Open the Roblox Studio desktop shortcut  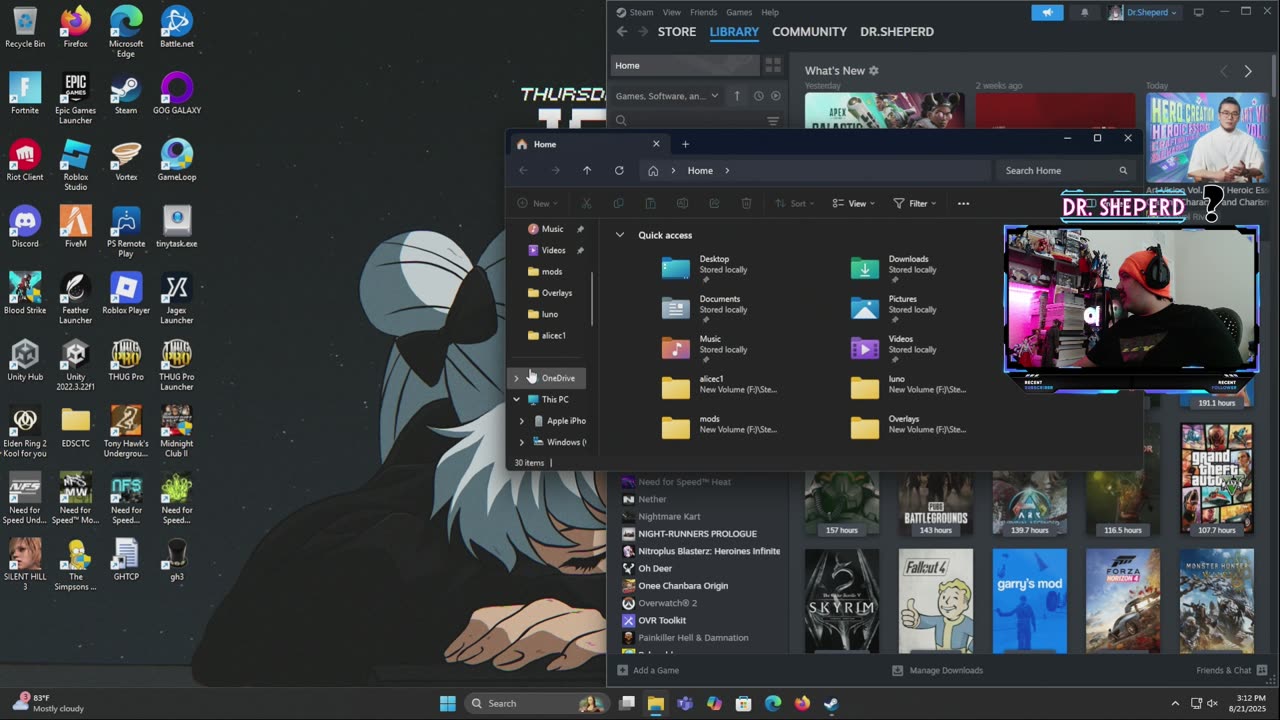pos(75,165)
